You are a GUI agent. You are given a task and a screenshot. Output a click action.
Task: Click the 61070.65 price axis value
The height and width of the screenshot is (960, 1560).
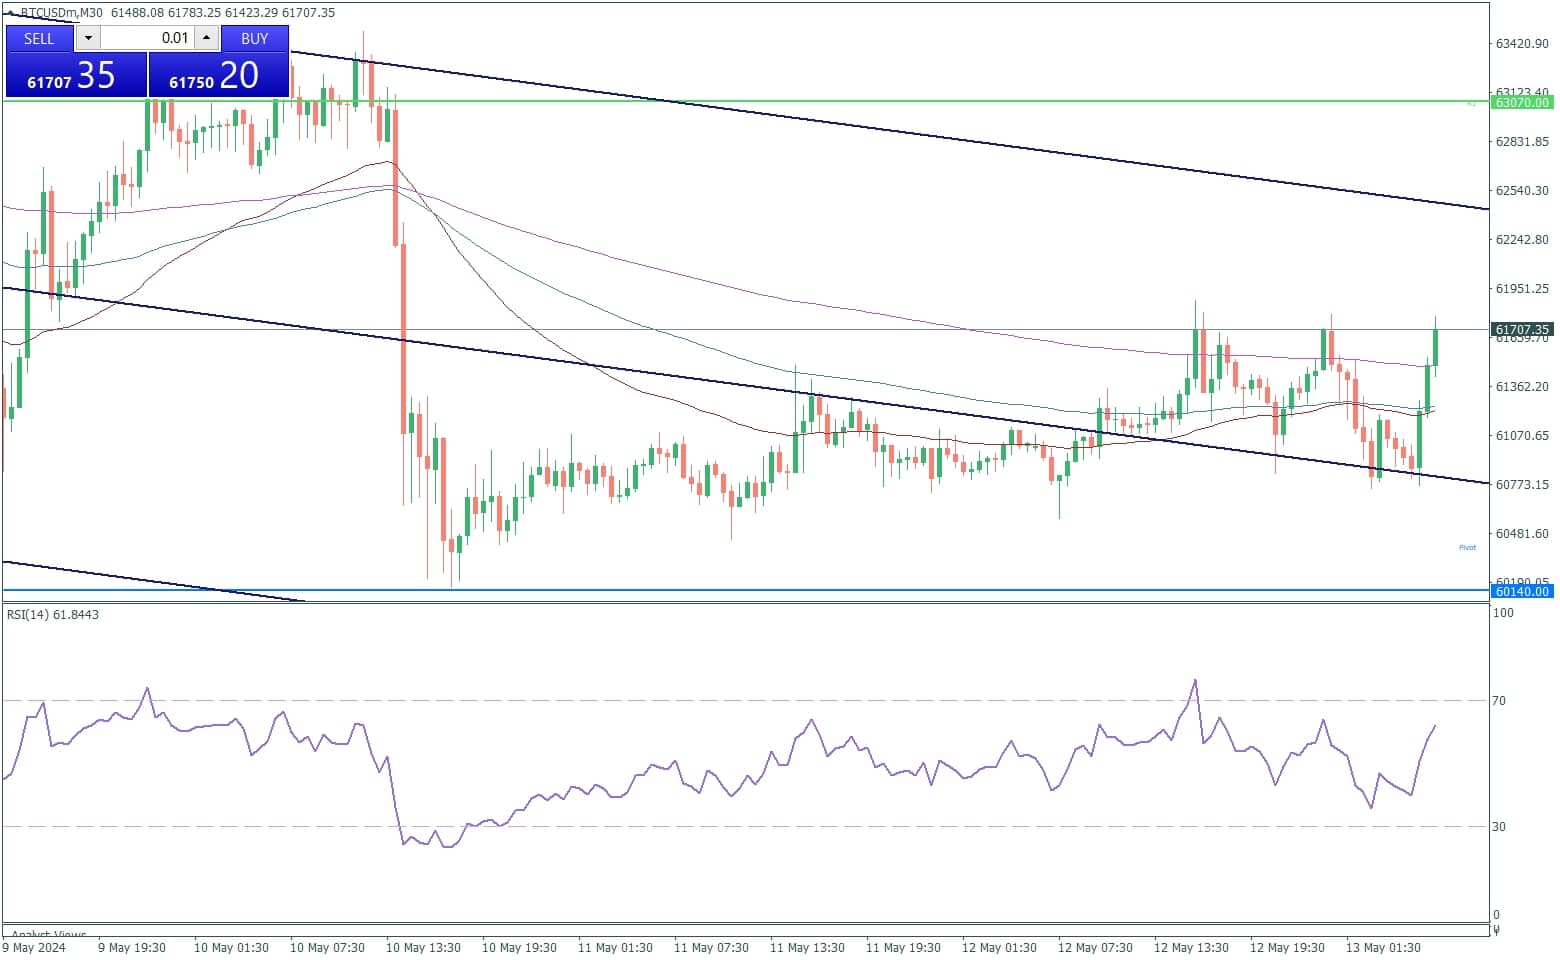pyautogui.click(x=1522, y=436)
